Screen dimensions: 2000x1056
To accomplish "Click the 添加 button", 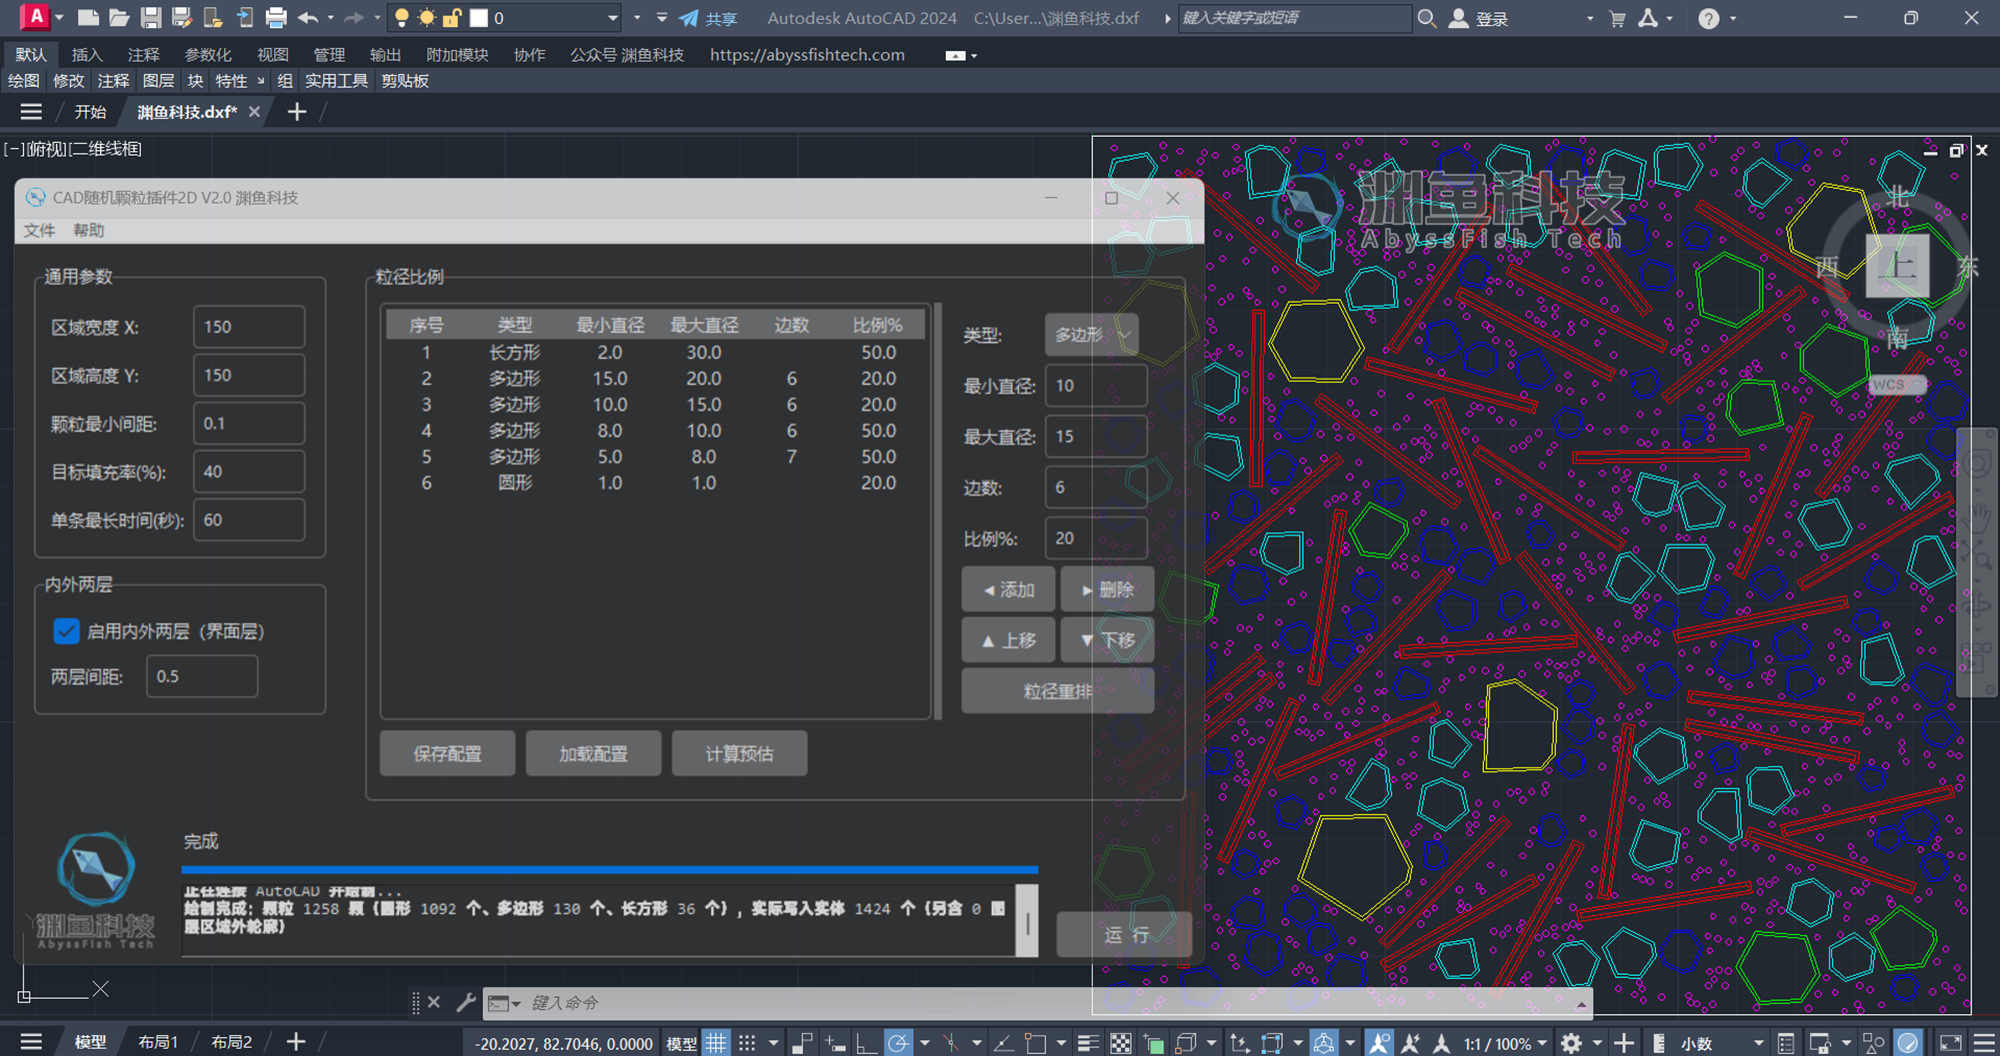I will coord(1008,590).
